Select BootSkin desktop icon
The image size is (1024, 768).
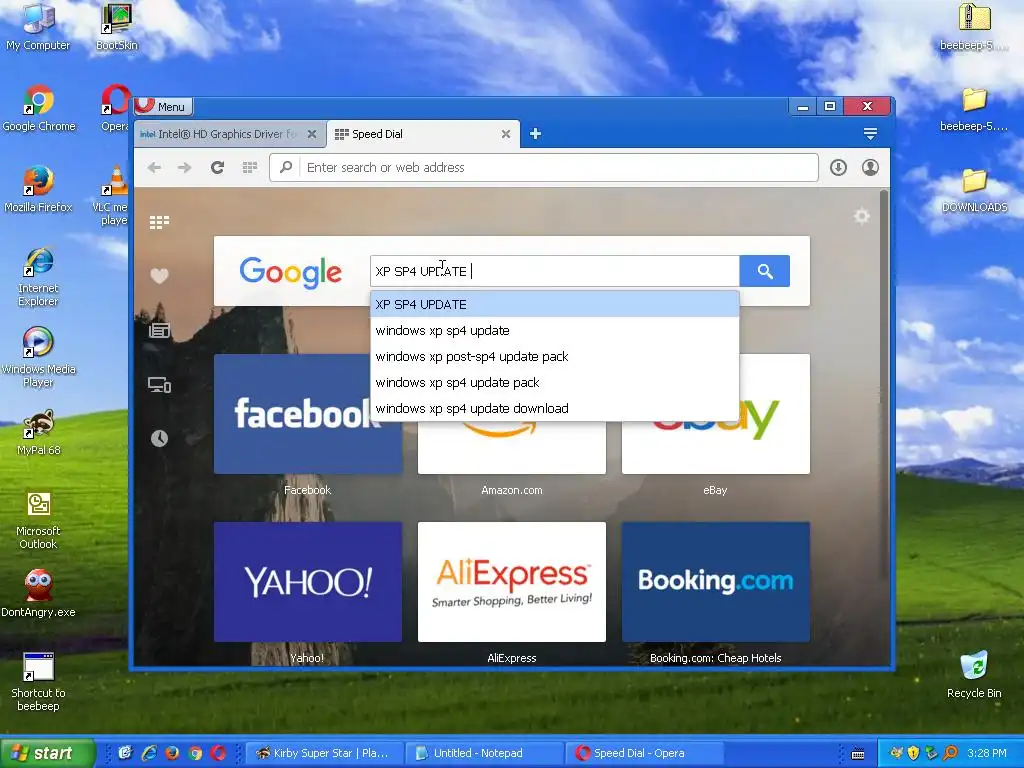coord(117,28)
